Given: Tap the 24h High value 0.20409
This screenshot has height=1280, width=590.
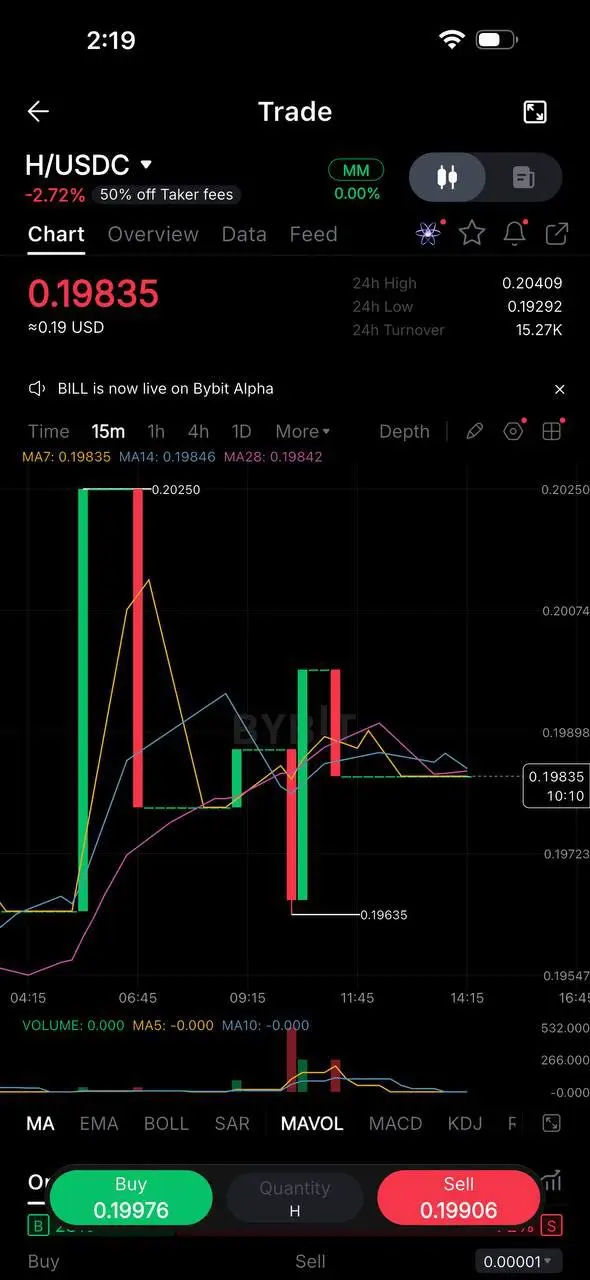Looking at the screenshot, I should 532,284.
